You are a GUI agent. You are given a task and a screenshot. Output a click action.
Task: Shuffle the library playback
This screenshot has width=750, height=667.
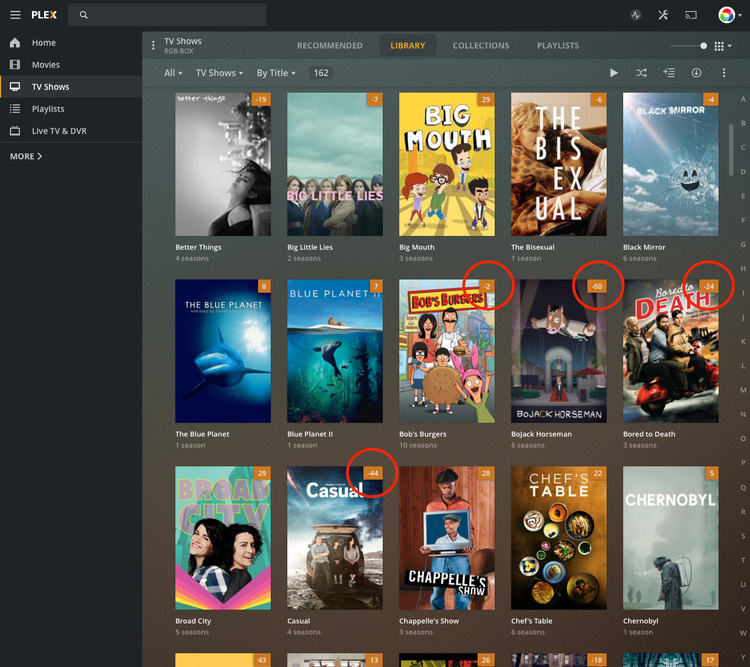click(641, 73)
